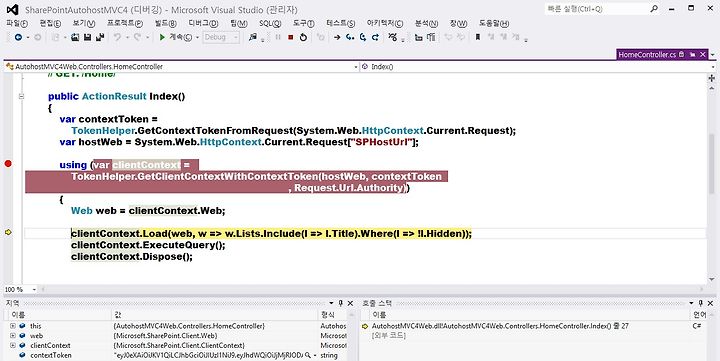Expand the 'clientContext' variable in Locals
This screenshot has width=720, height=361.
point(12,345)
